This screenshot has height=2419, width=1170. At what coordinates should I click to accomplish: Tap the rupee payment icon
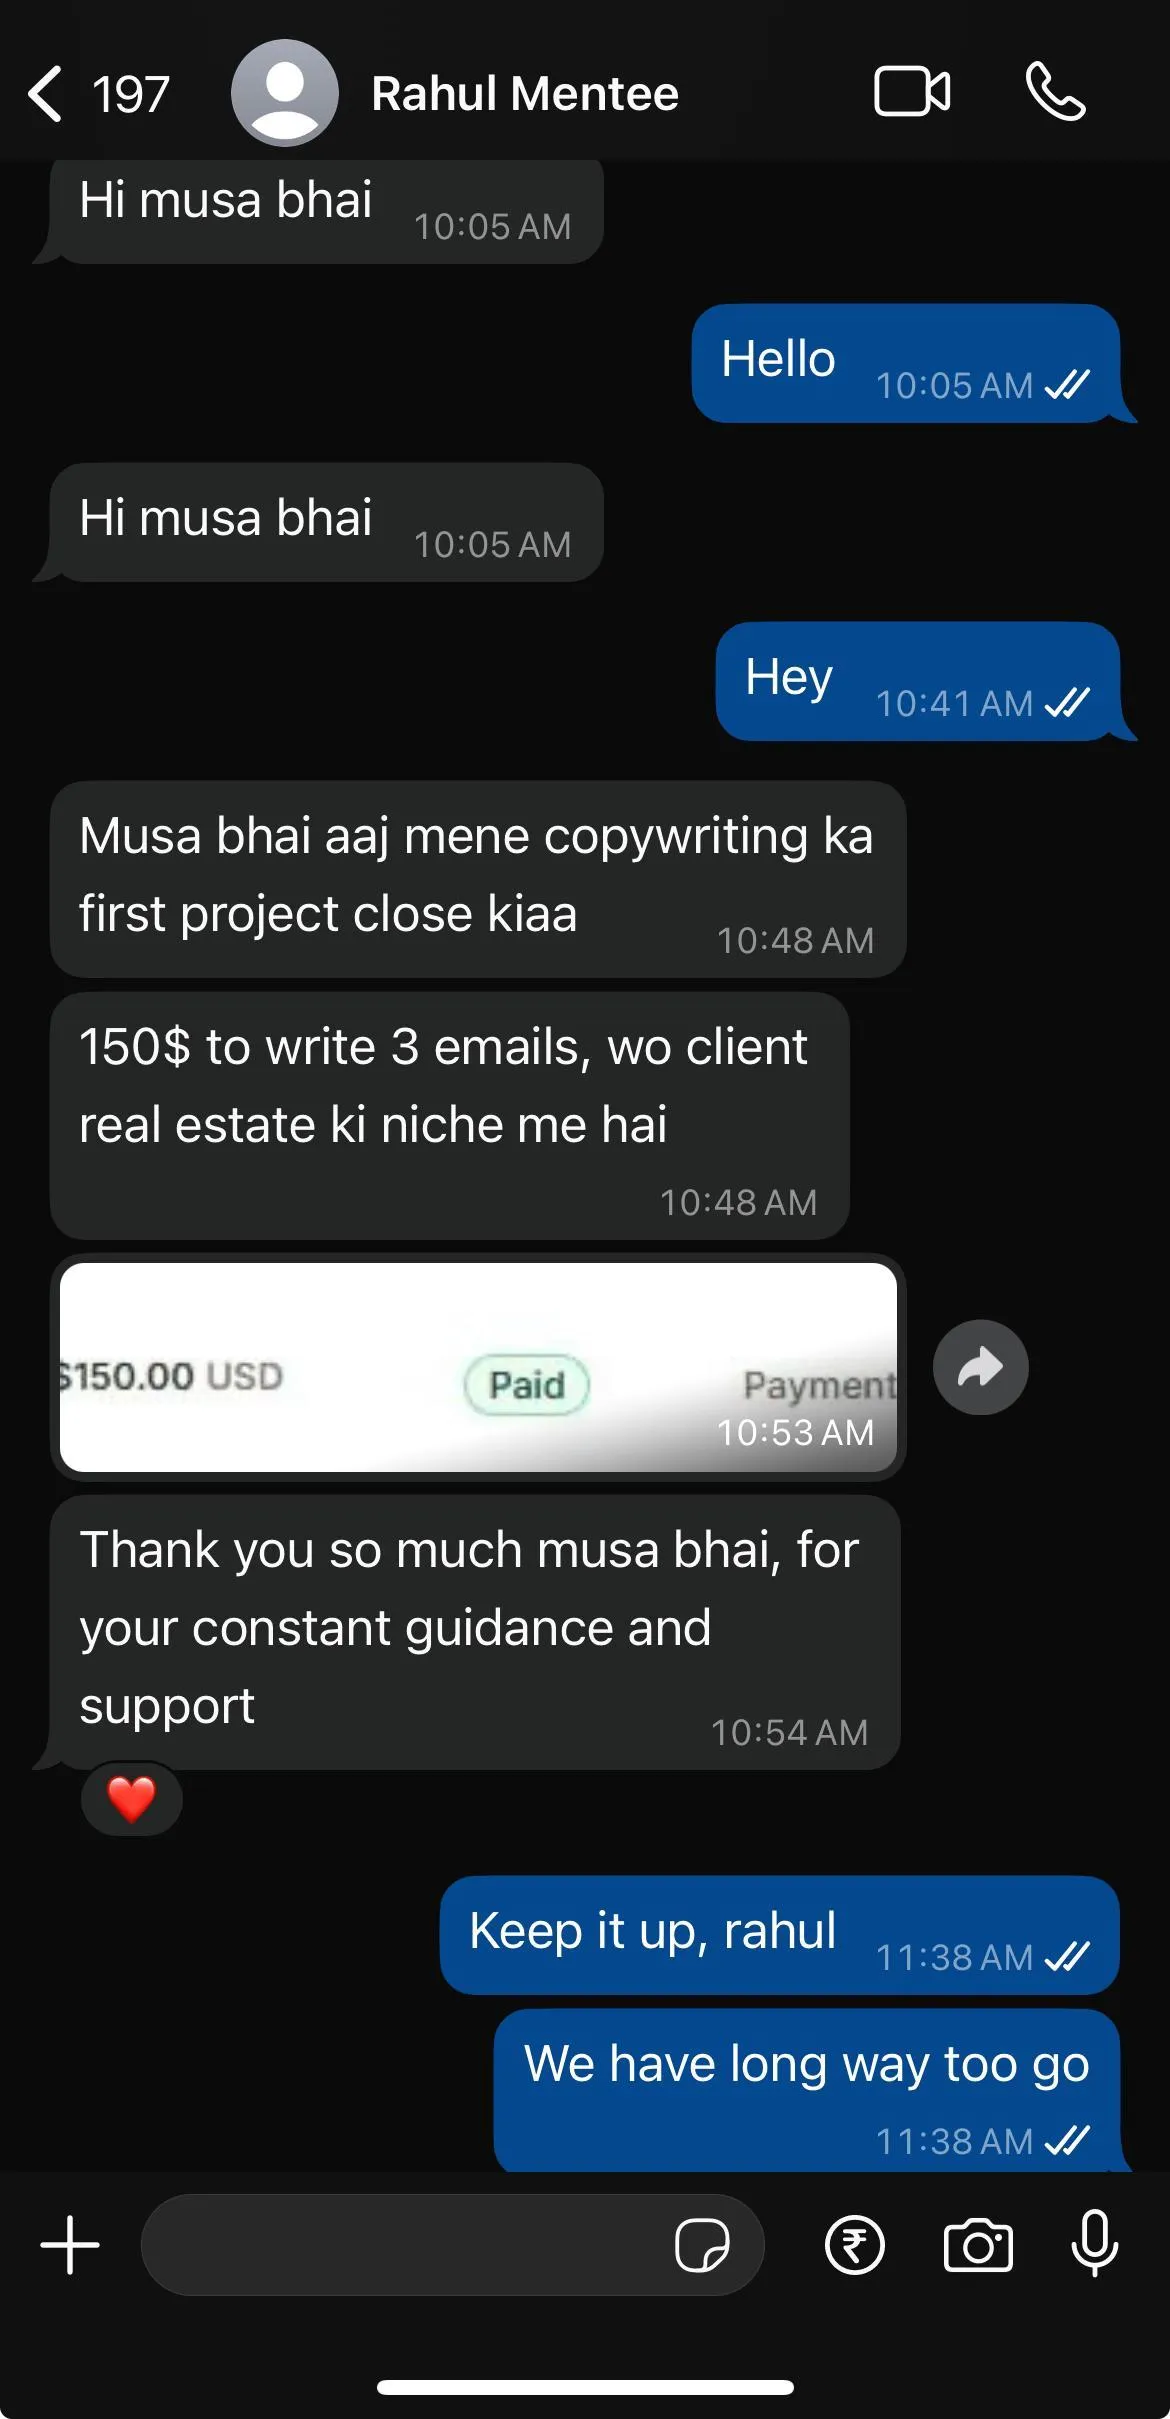854,2245
